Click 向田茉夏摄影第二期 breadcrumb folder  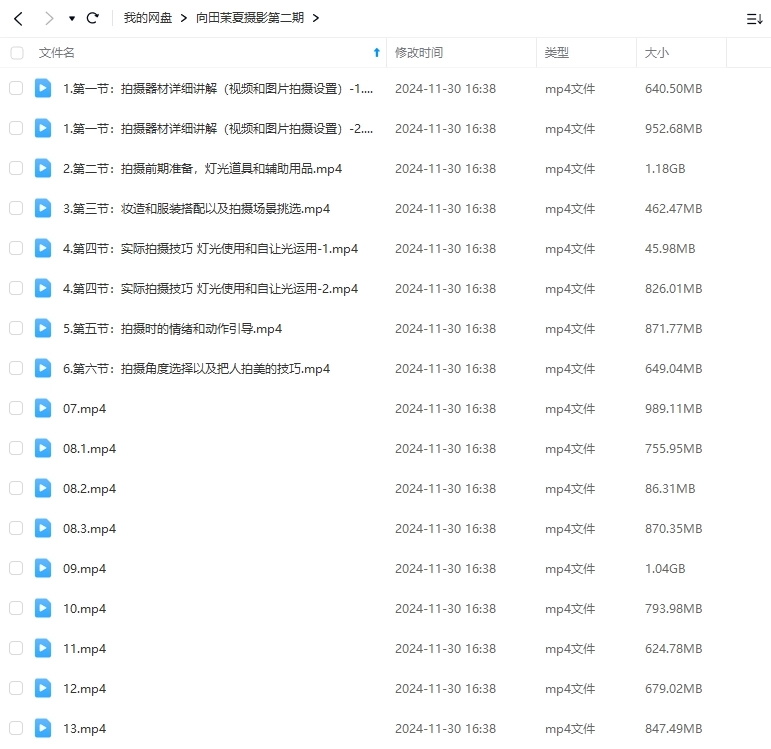tap(250, 18)
